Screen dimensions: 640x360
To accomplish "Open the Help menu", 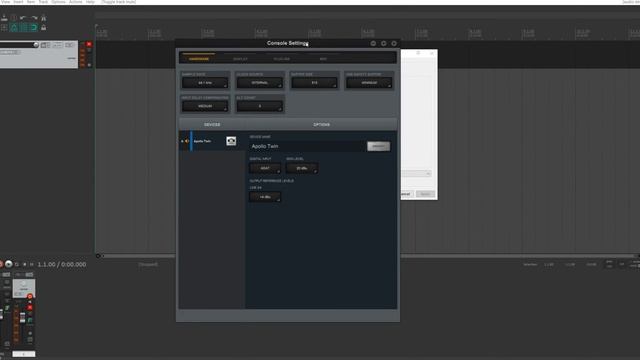I will pos(90,2).
